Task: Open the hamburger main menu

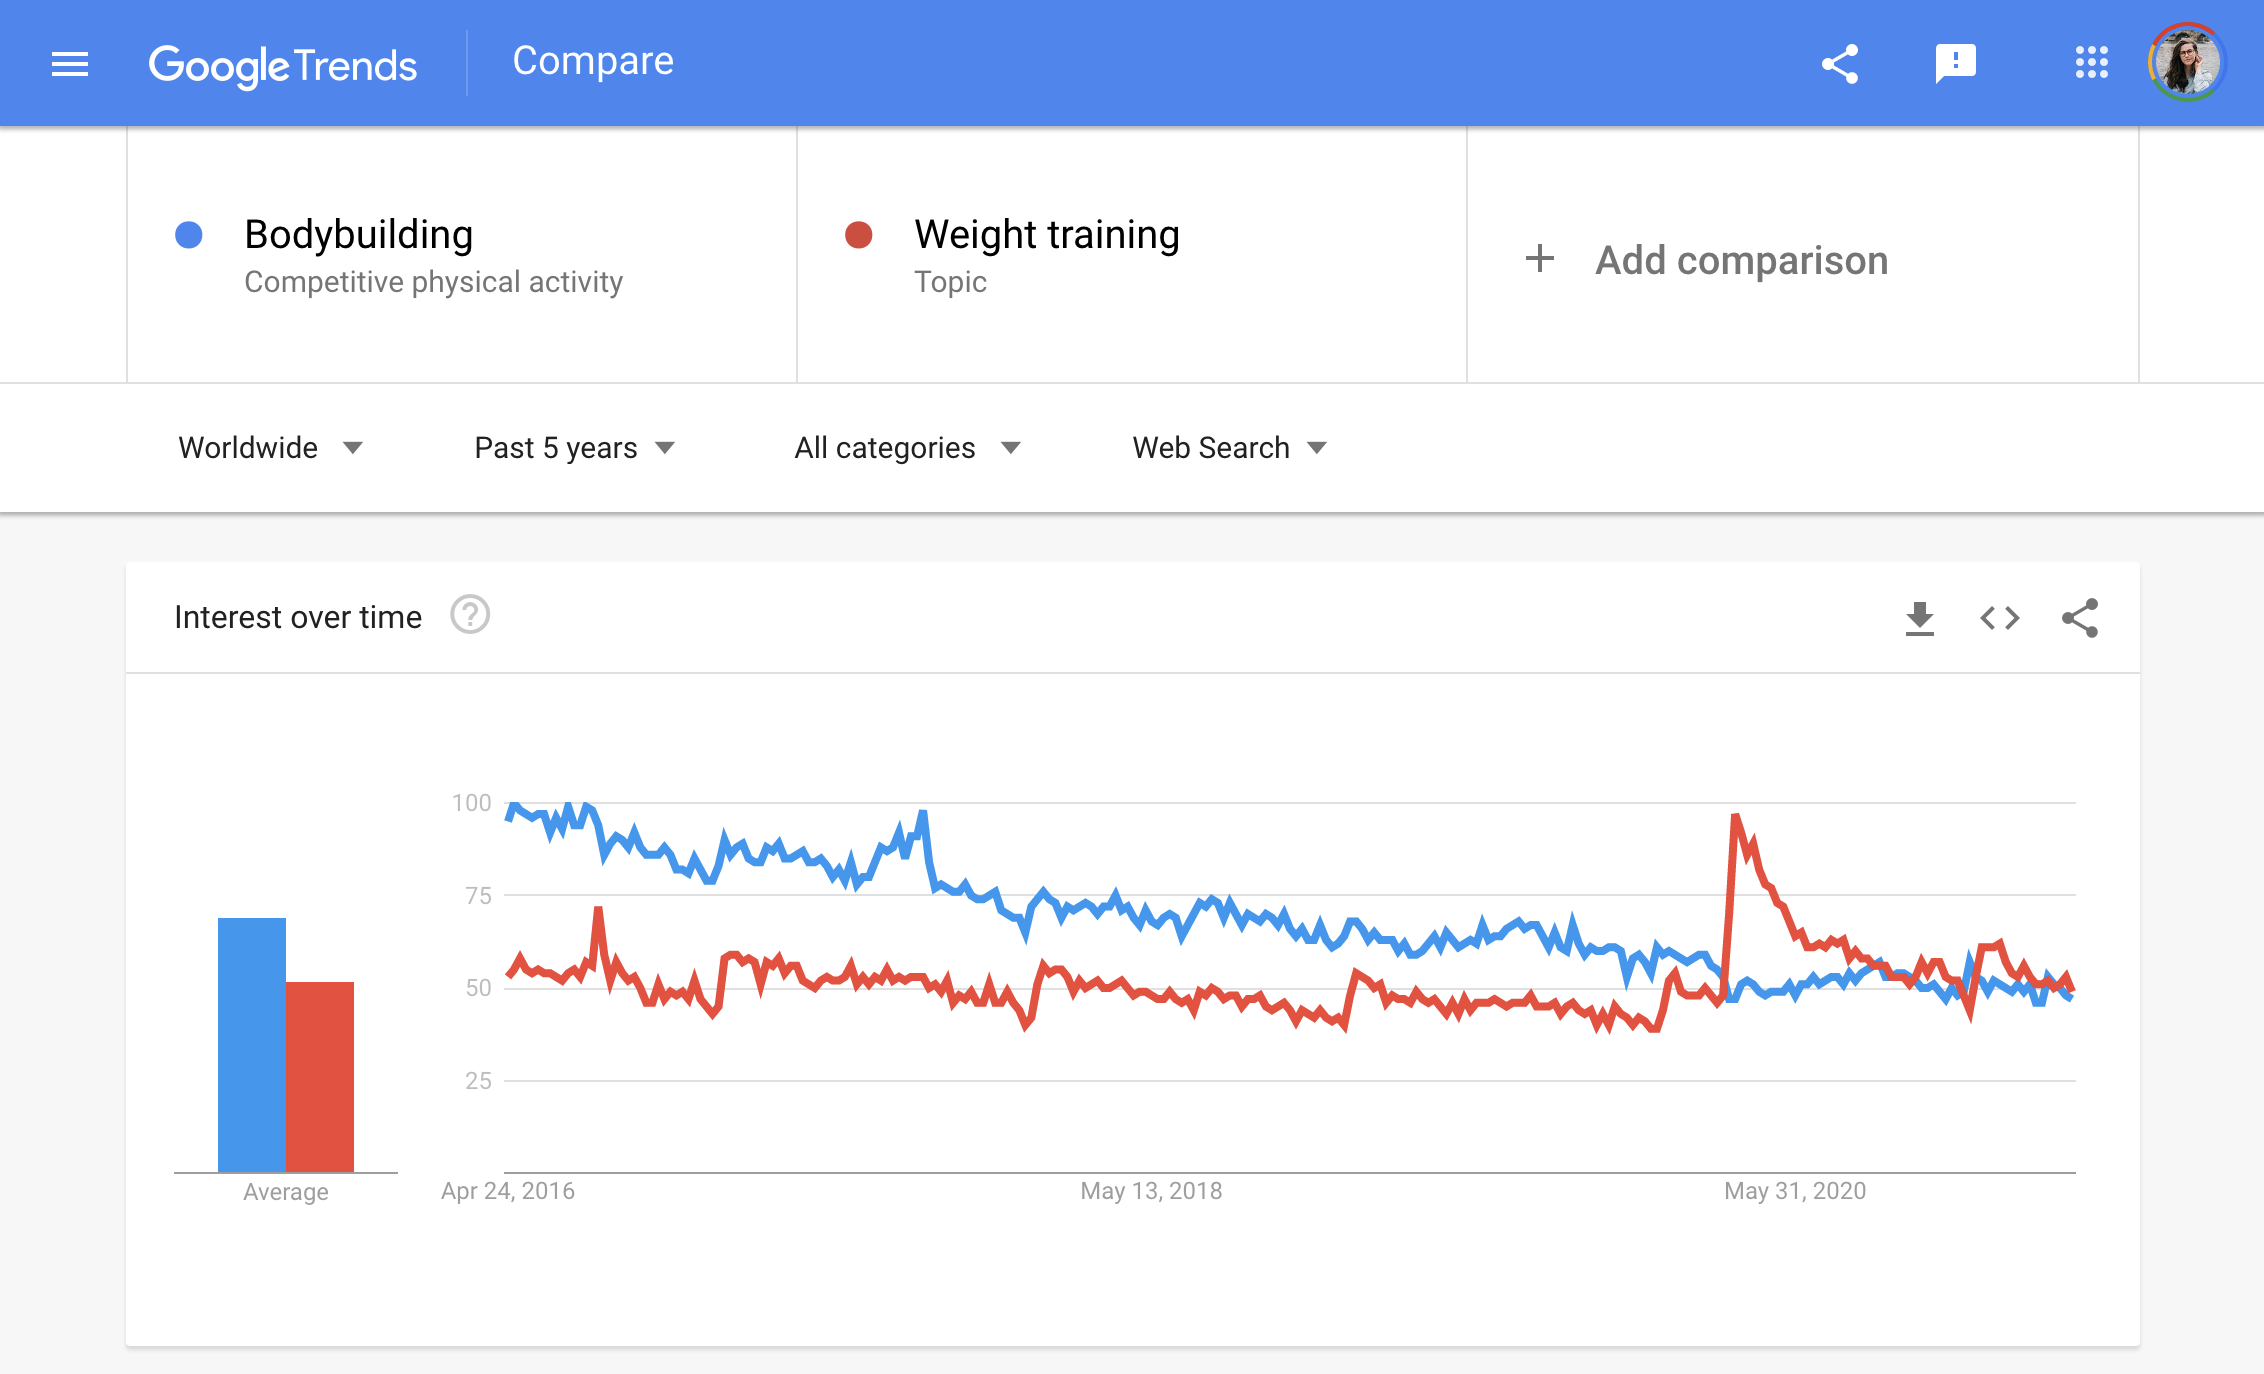Action: (x=70, y=64)
